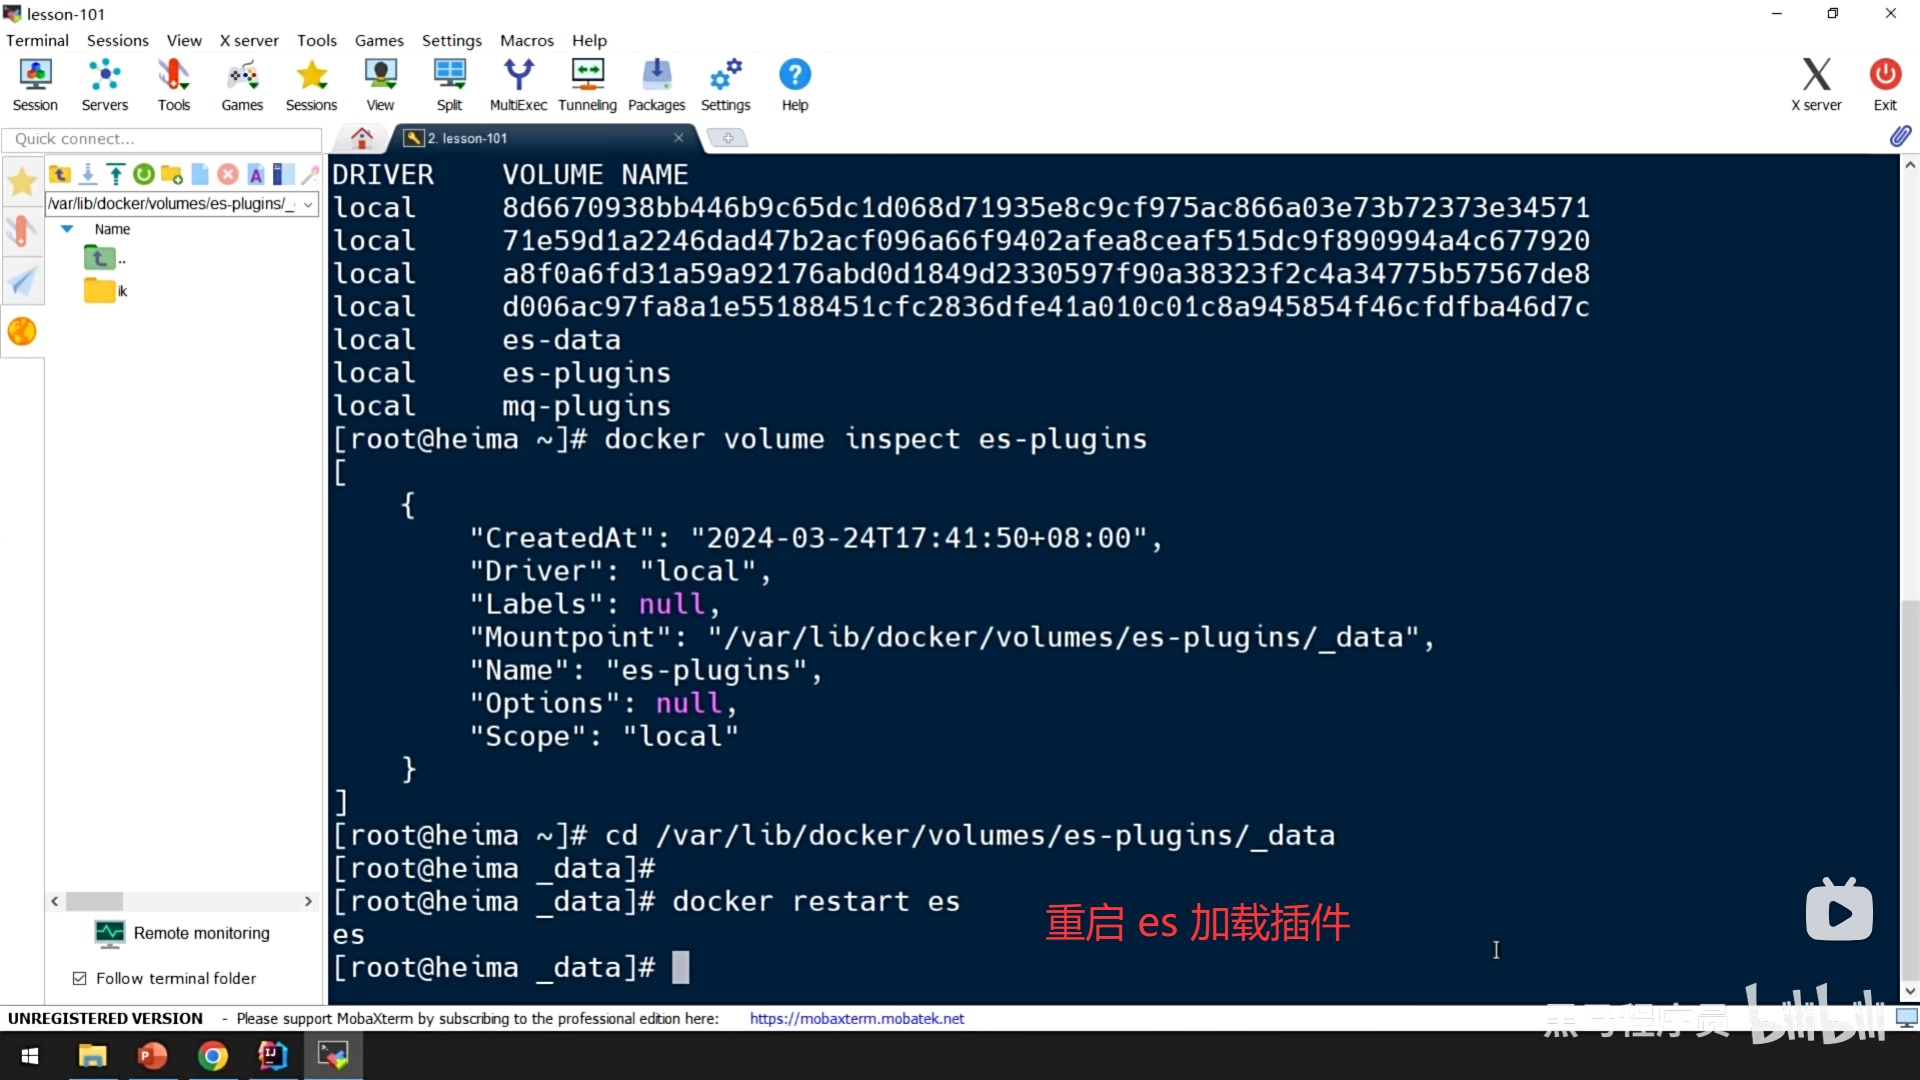The height and width of the screenshot is (1080, 1920).
Task: Open the mobaxterm.mobatek.net link
Action: point(856,1018)
